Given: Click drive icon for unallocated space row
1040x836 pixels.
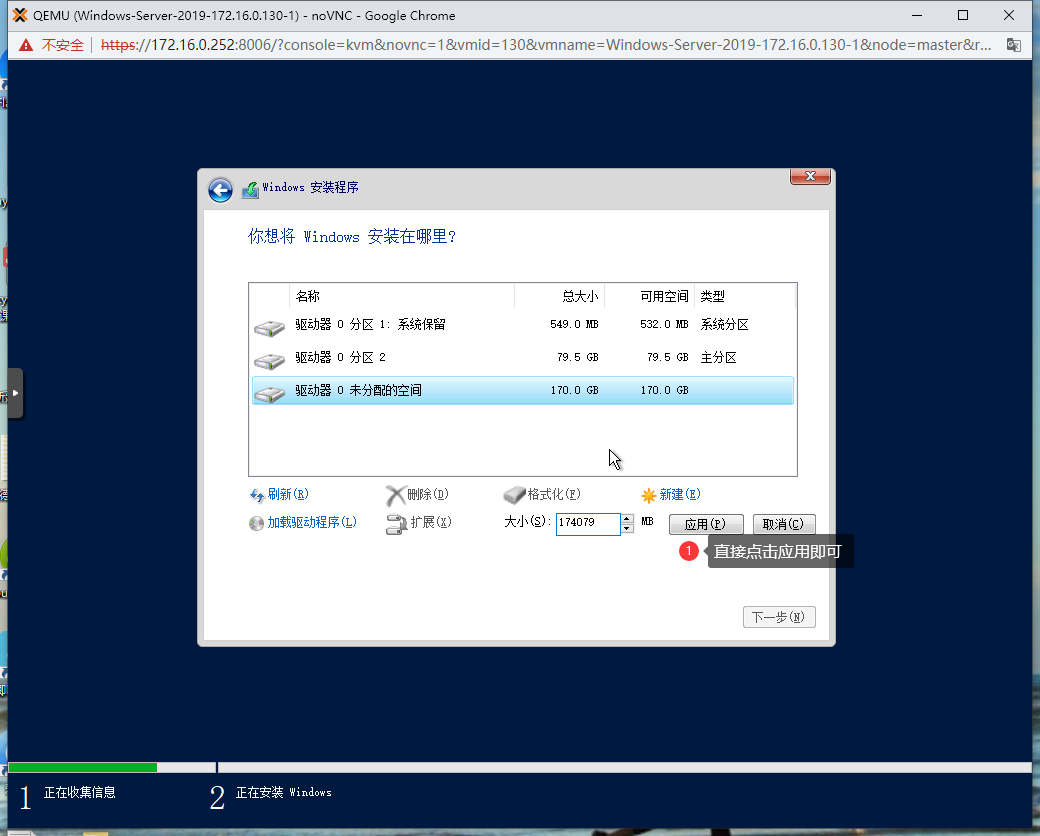Looking at the screenshot, I should click(269, 393).
